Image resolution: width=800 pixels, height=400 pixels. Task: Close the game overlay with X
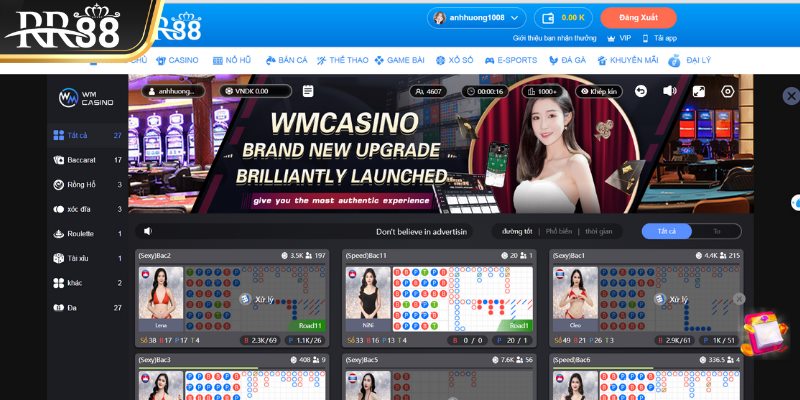[791, 96]
